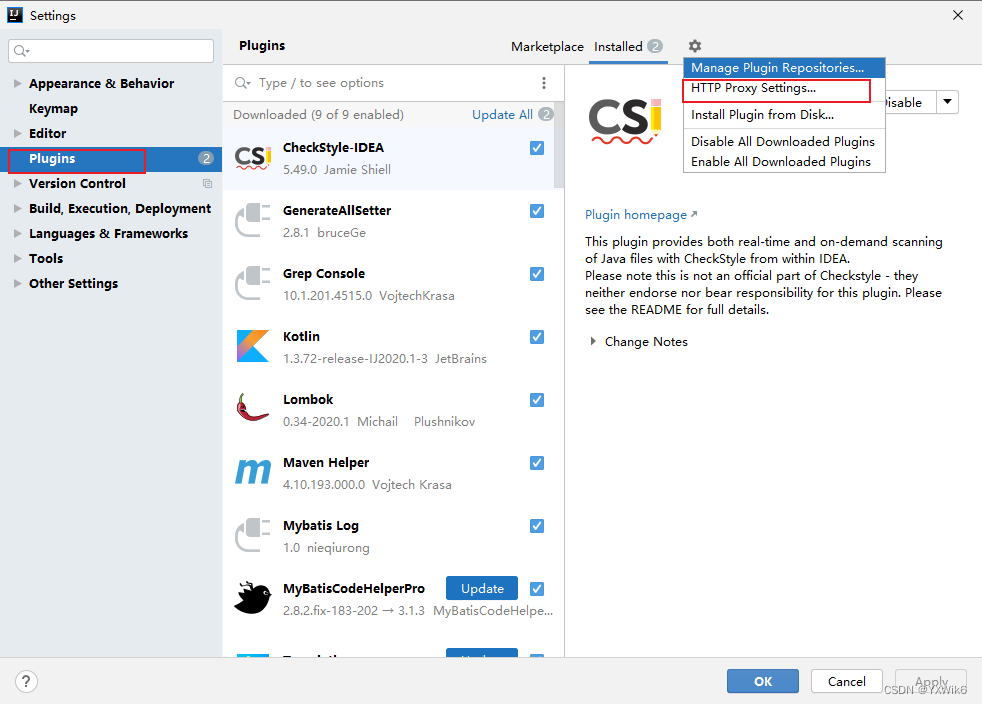
Task: Select the Kotlin plugin name
Action: [301, 336]
